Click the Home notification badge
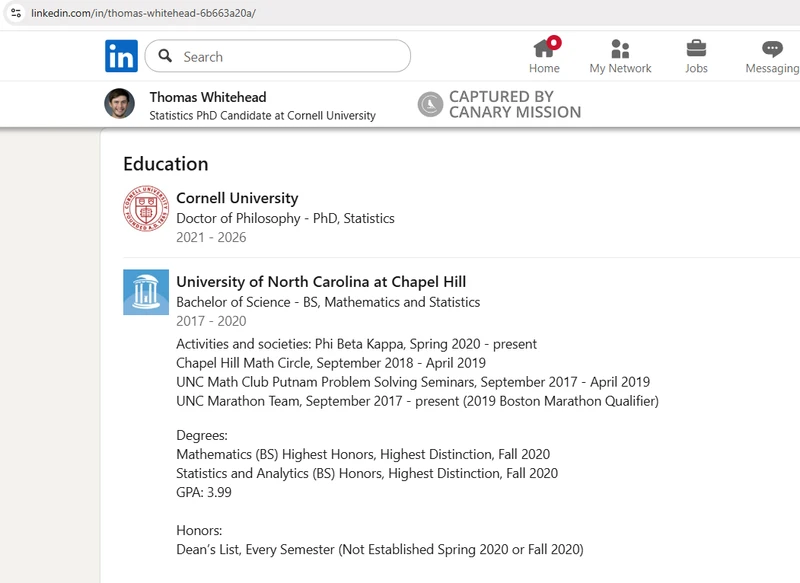Image resolution: width=800 pixels, height=583 pixels. tap(554, 43)
